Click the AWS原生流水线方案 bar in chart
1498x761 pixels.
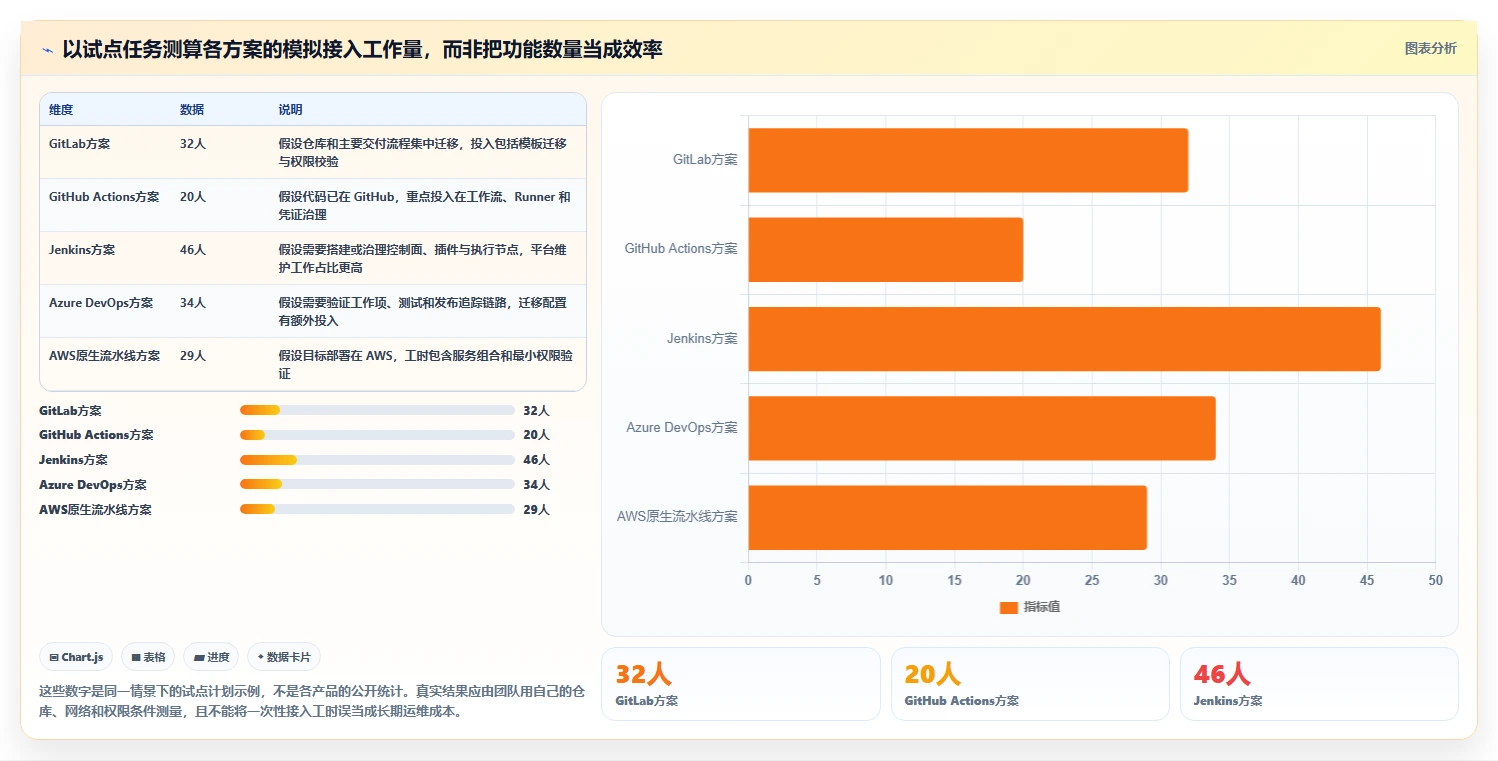[x=947, y=517]
